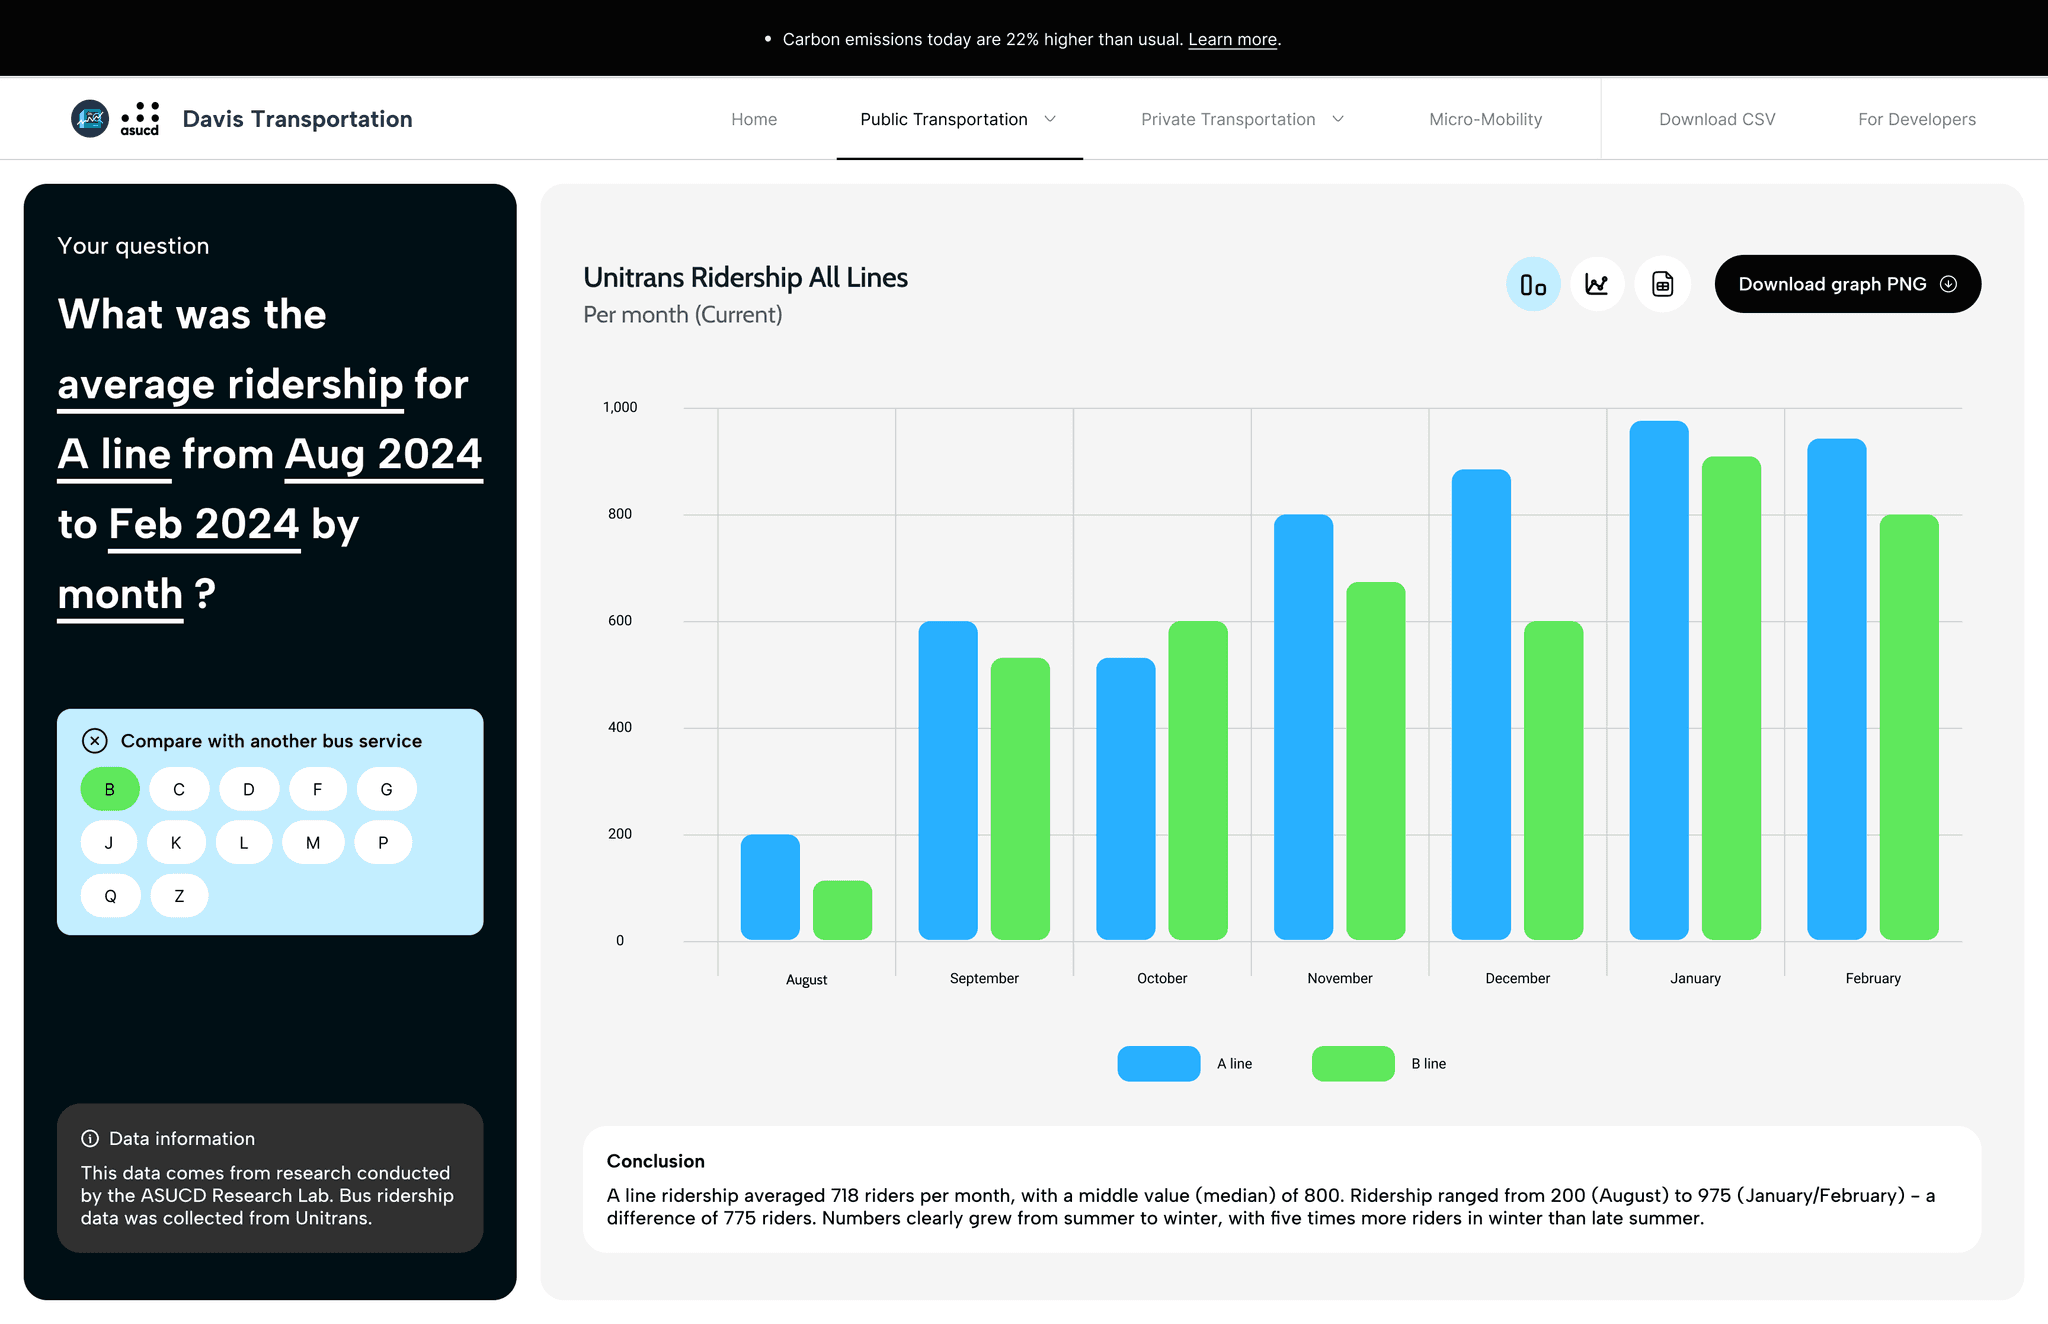Change the 'A line' selection in question
This screenshot has height=1324, width=2048.
pyautogui.click(x=114, y=455)
